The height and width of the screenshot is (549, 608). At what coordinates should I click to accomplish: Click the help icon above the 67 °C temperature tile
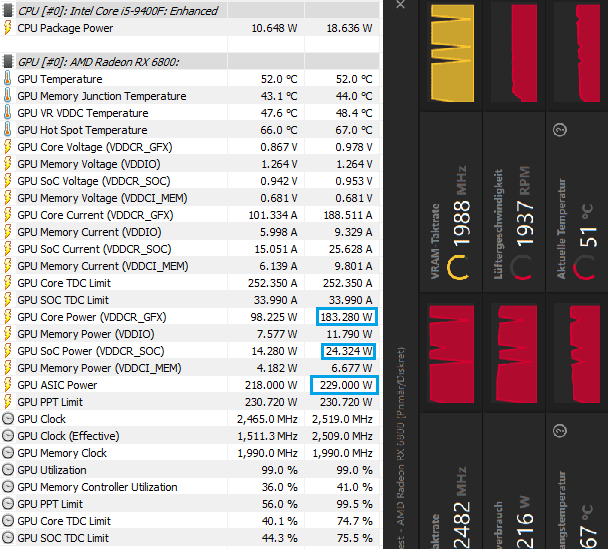(560, 430)
